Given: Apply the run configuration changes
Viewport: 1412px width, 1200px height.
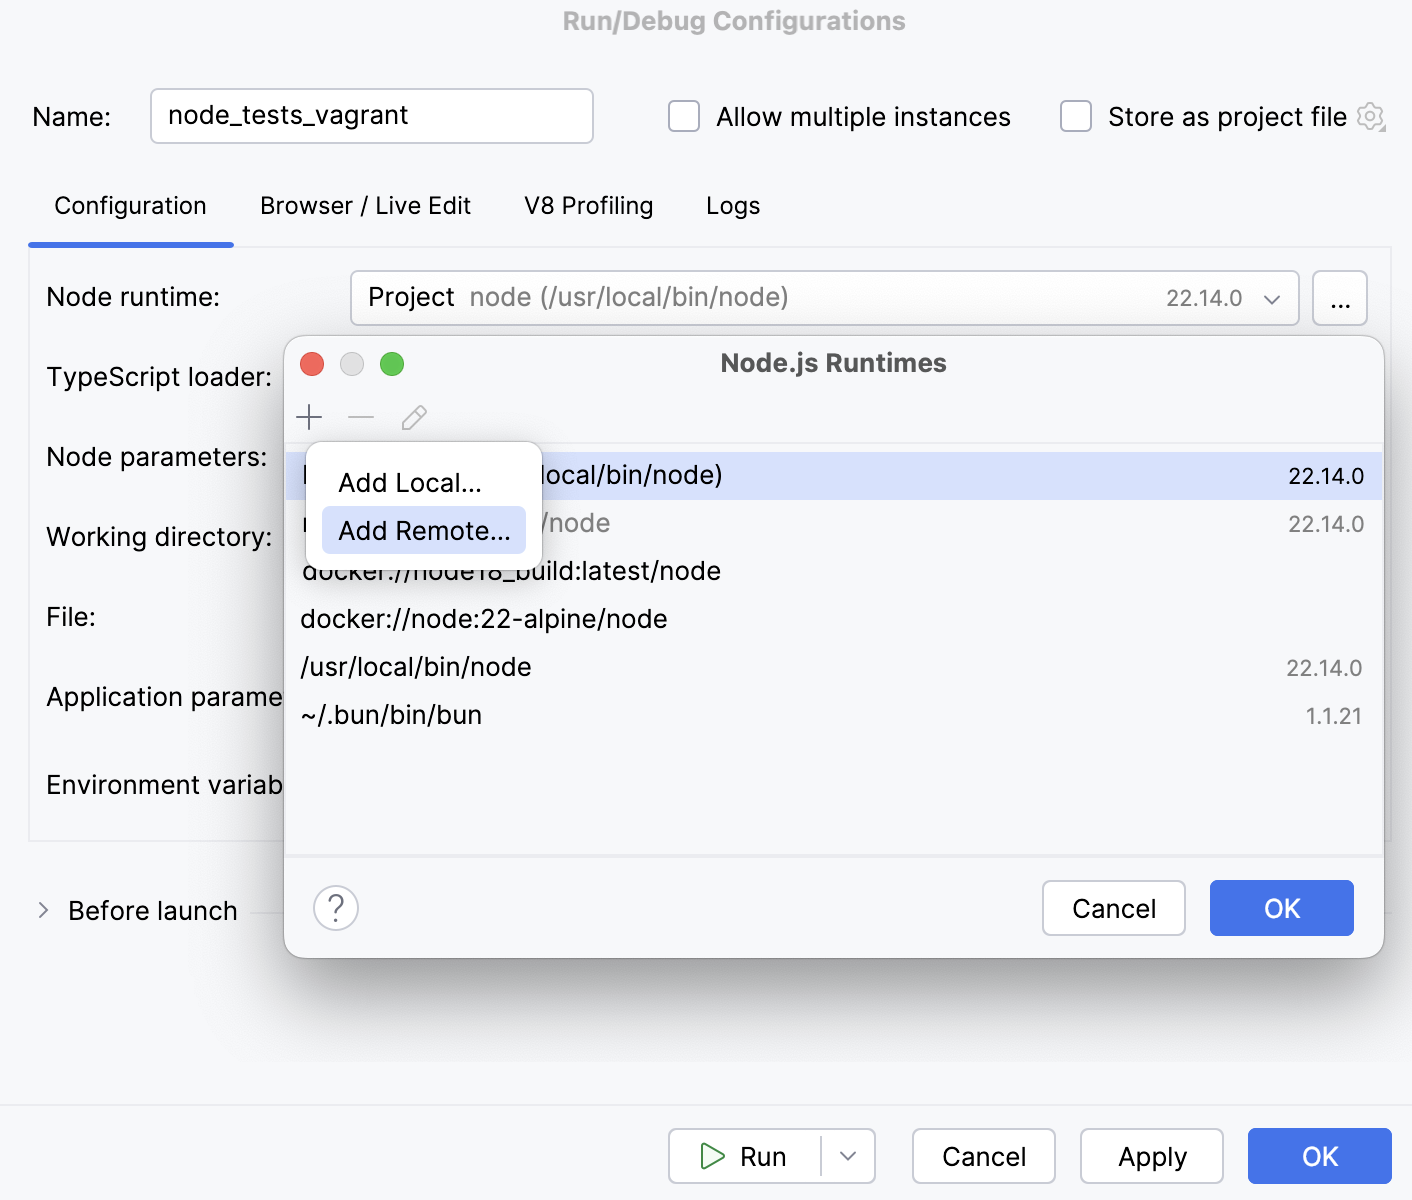Looking at the screenshot, I should [x=1151, y=1156].
